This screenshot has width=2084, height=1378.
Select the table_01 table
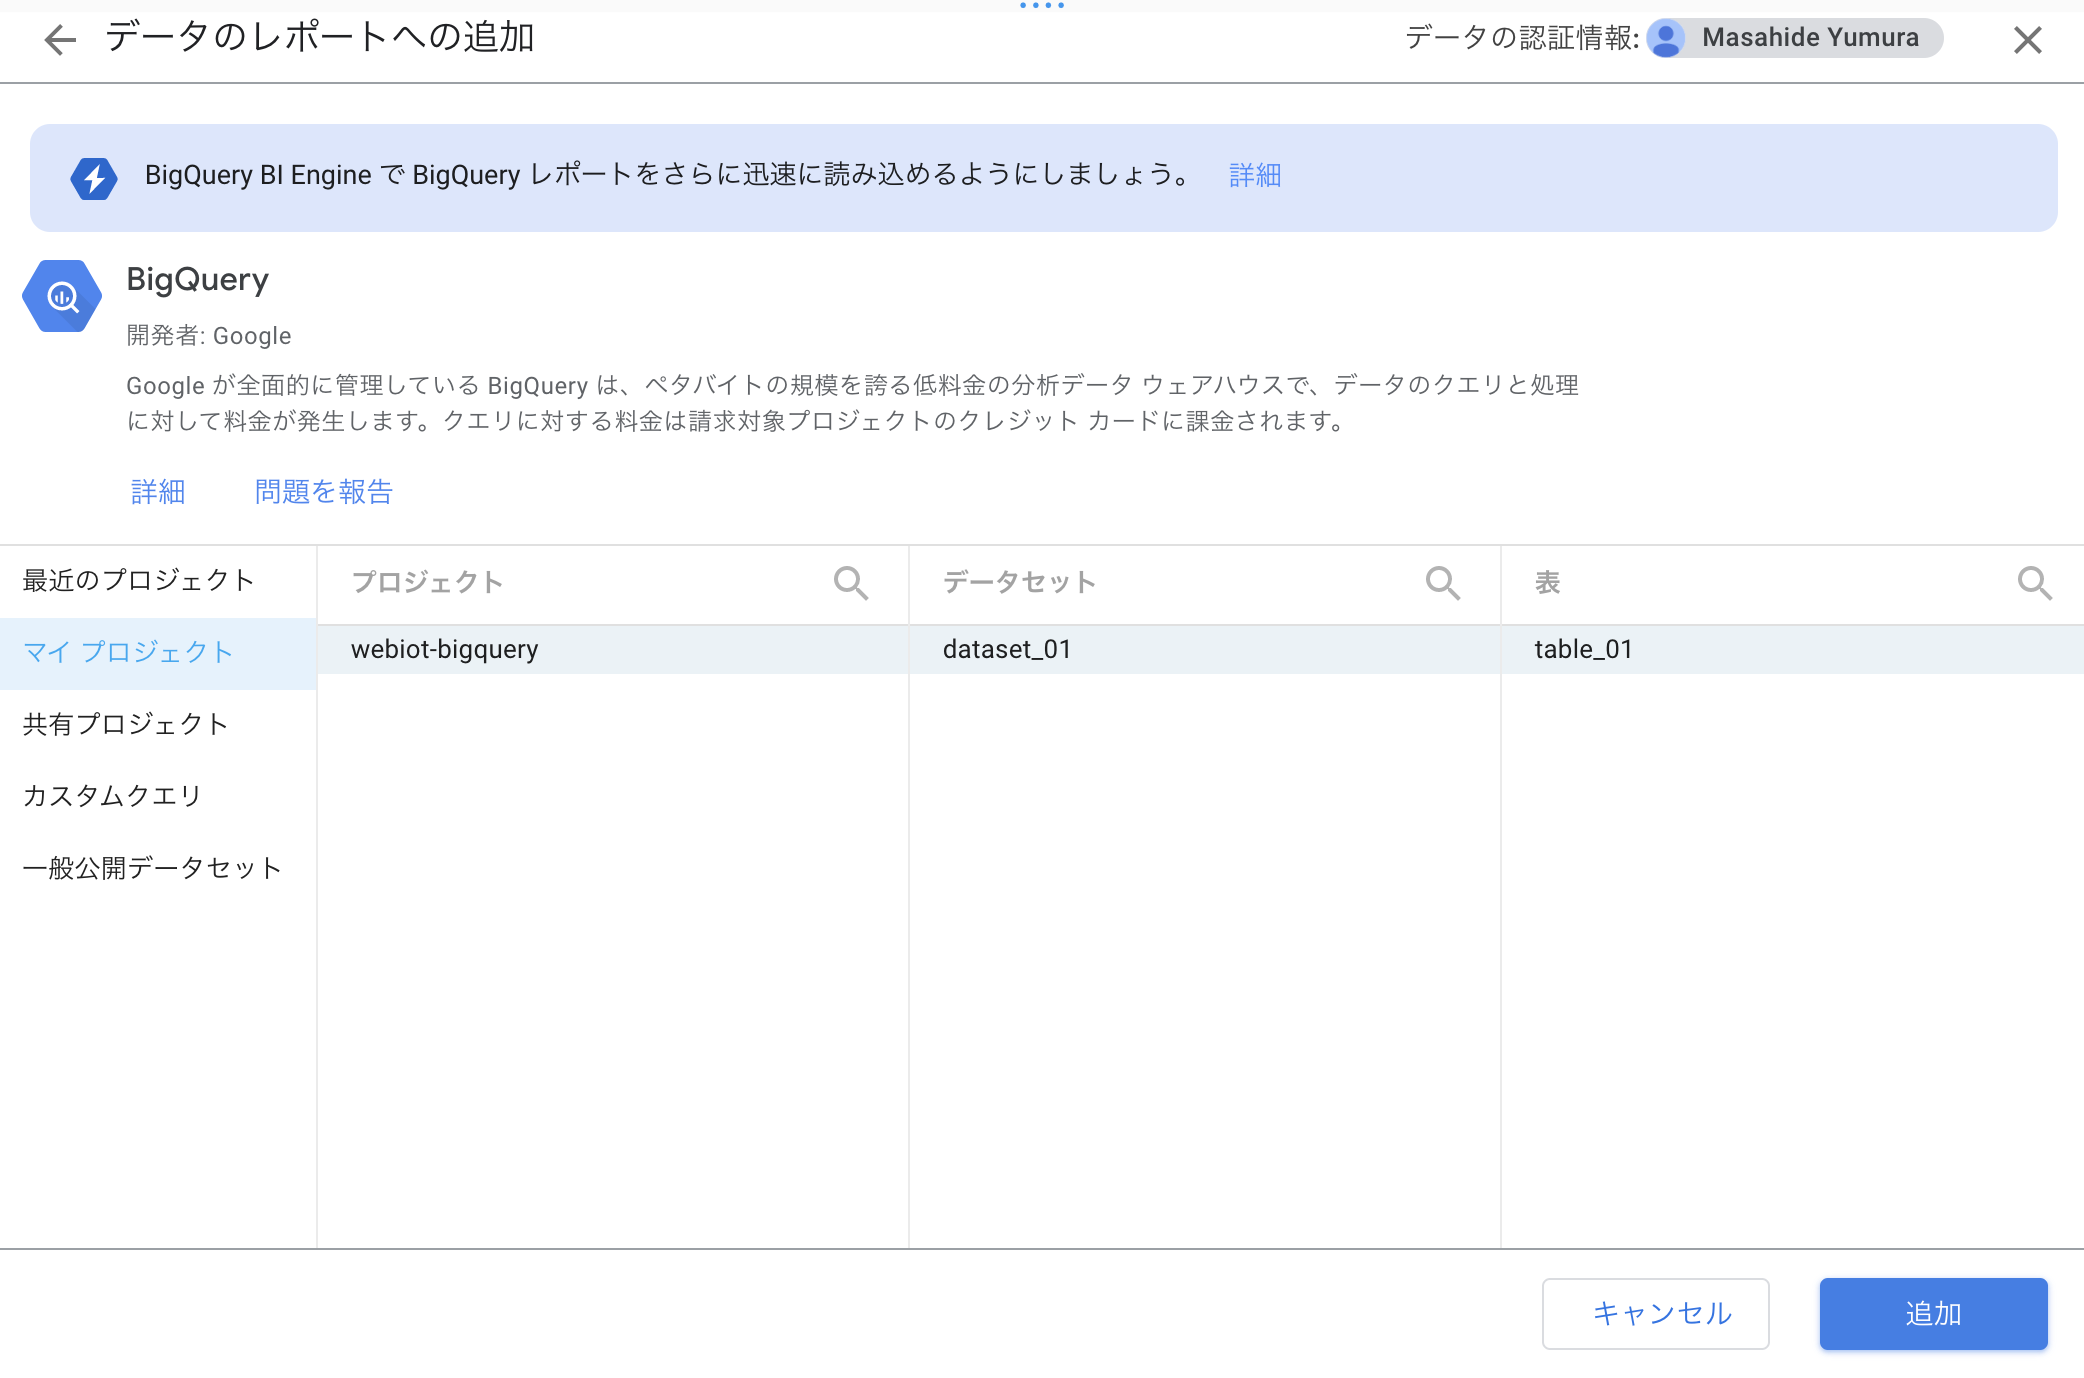pos(1582,649)
